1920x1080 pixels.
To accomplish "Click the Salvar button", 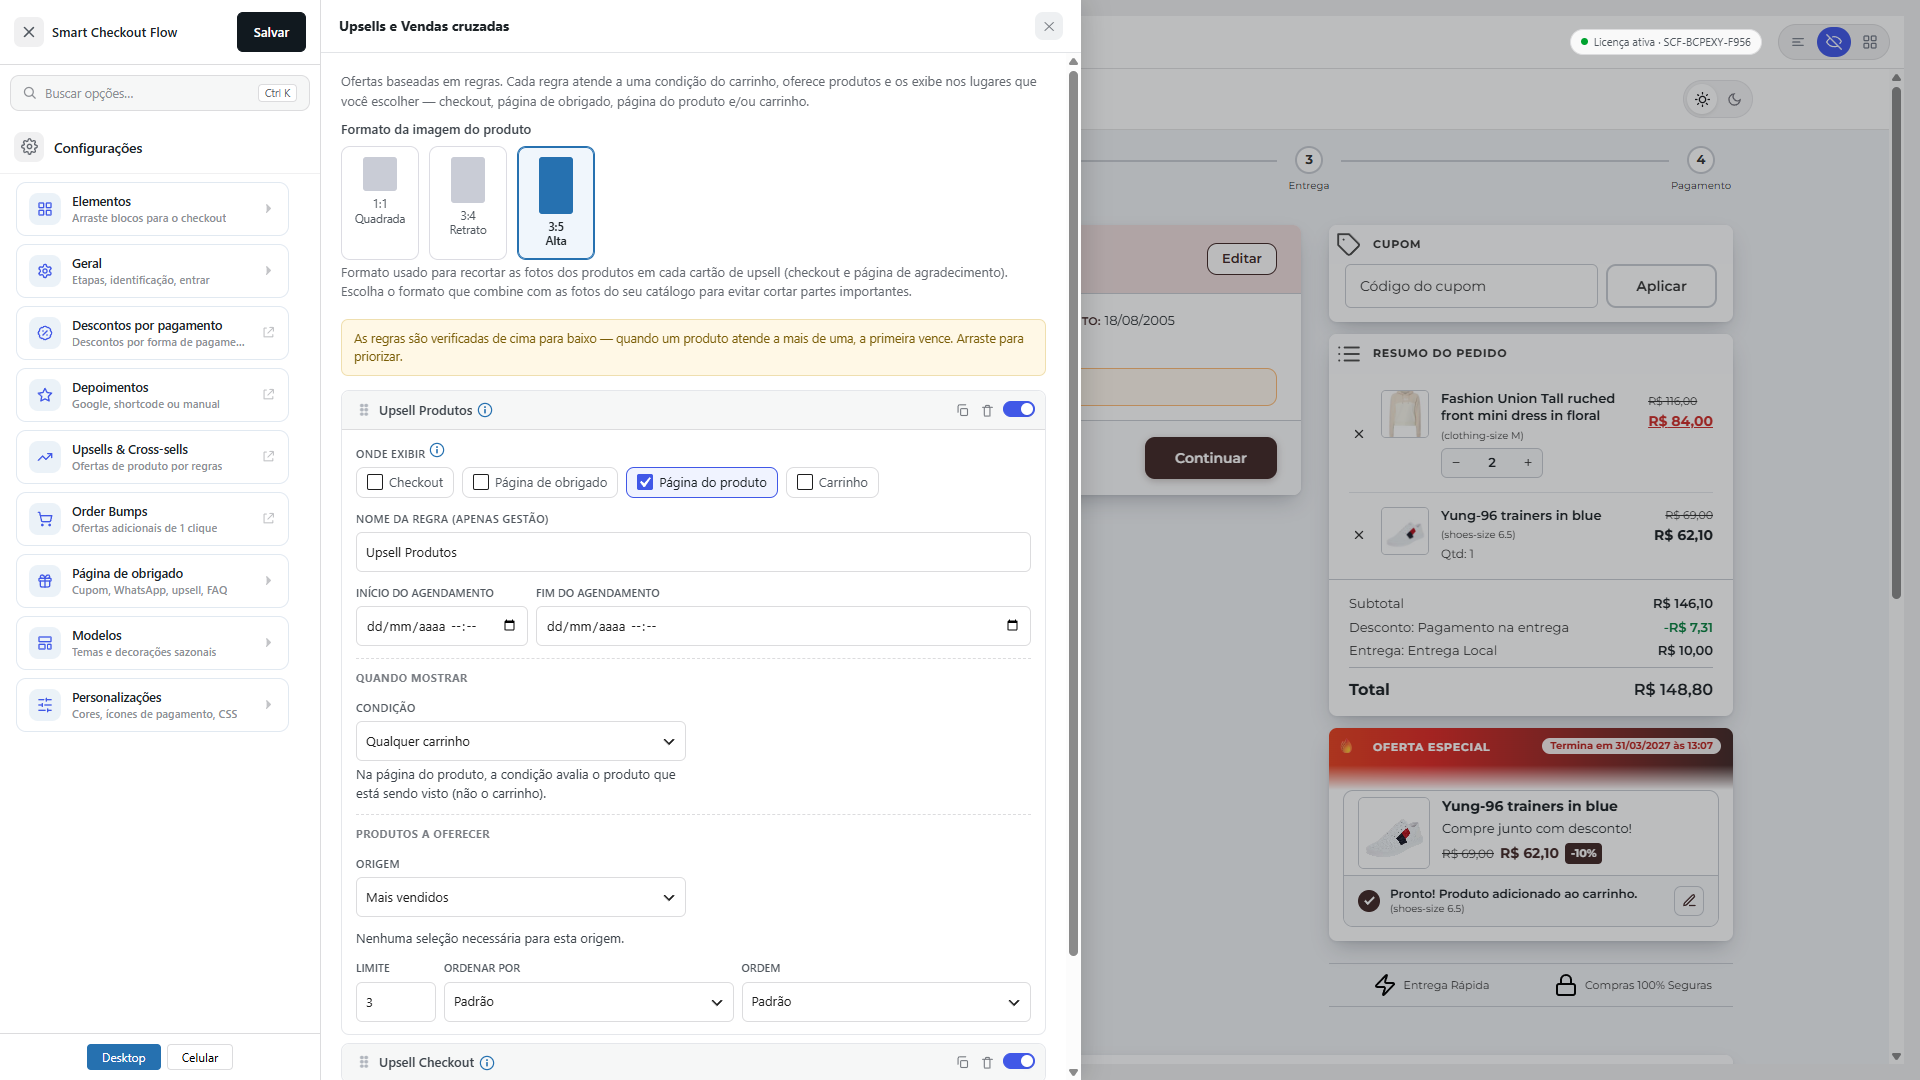I will pos(271,32).
